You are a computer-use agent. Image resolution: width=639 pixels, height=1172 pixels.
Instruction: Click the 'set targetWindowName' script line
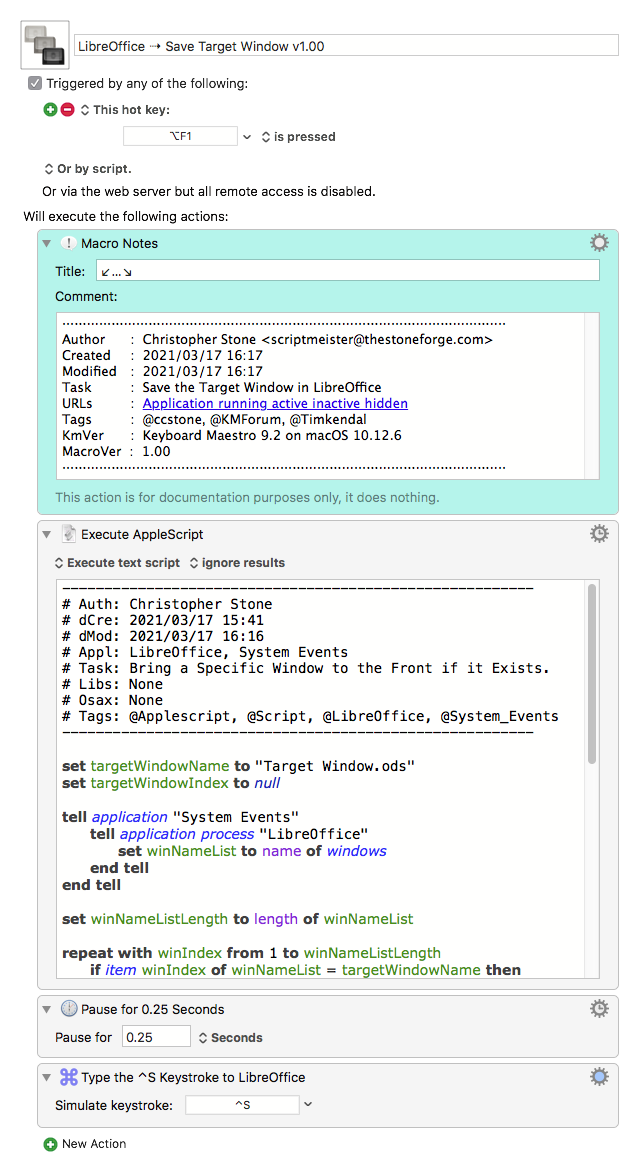[x=238, y=766]
